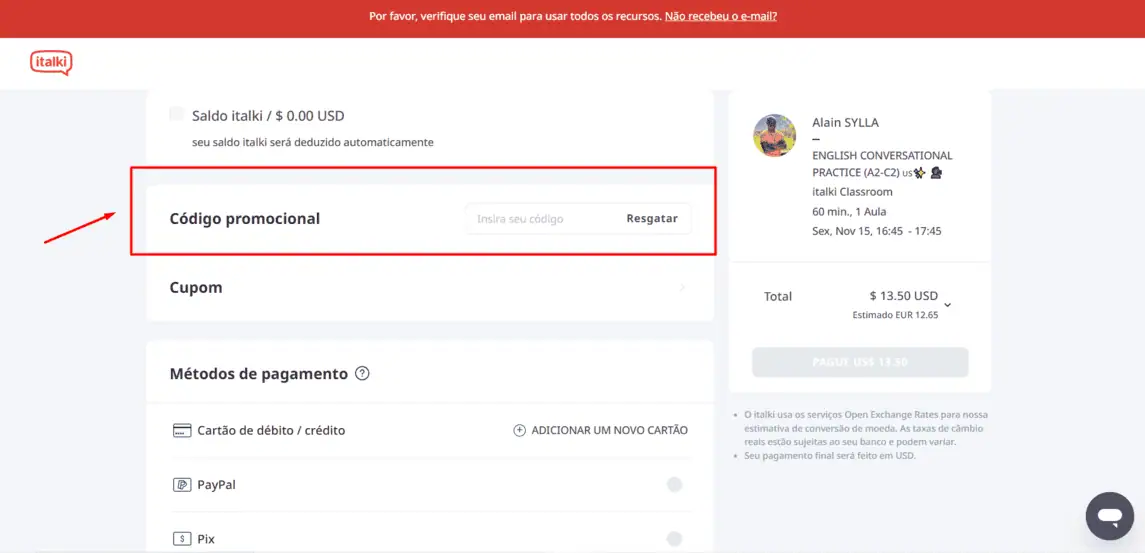Click 'Métodos de pagamento' heading
1145x553 pixels.
tap(259, 374)
